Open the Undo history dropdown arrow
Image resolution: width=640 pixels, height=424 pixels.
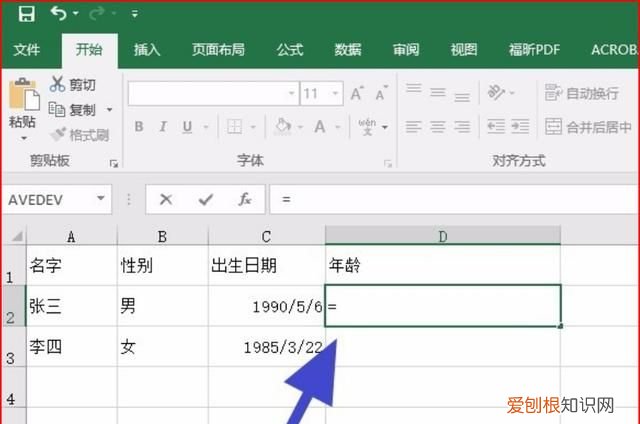point(76,13)
